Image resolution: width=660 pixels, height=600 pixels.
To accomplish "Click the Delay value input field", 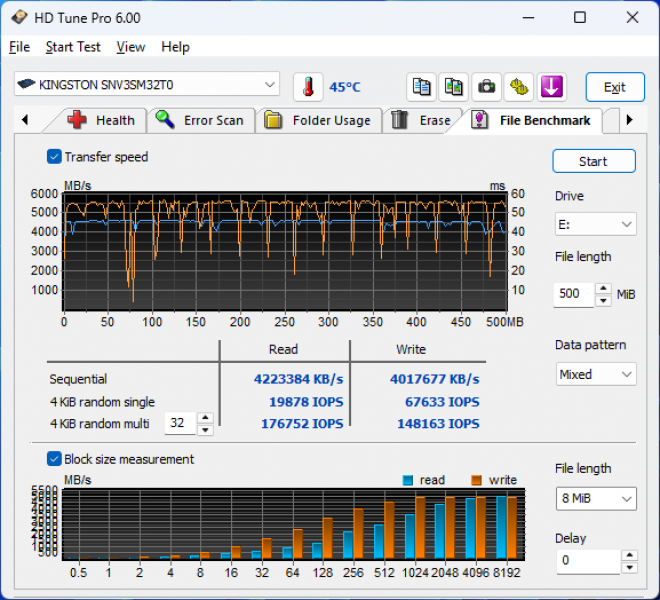I will coord(586,561).
